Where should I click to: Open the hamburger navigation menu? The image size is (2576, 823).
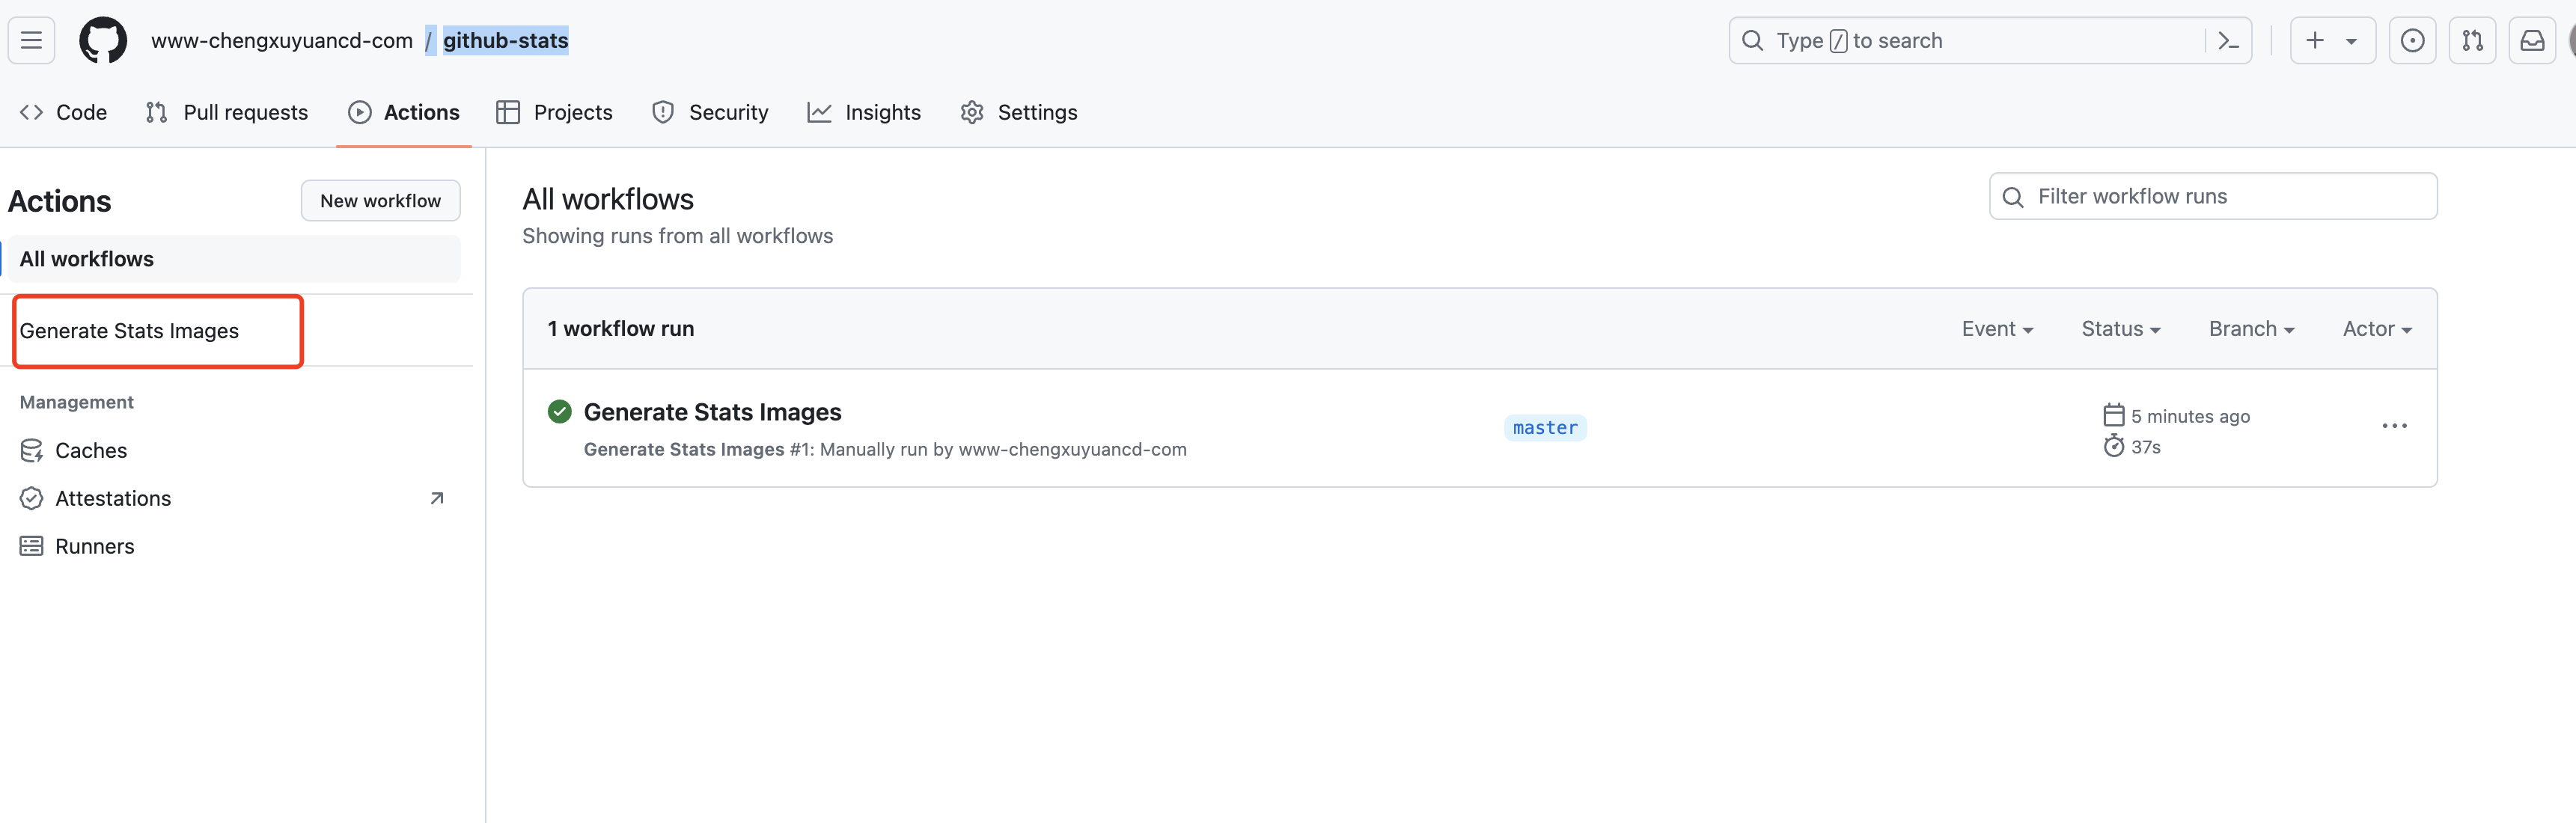tap(31, 41)
